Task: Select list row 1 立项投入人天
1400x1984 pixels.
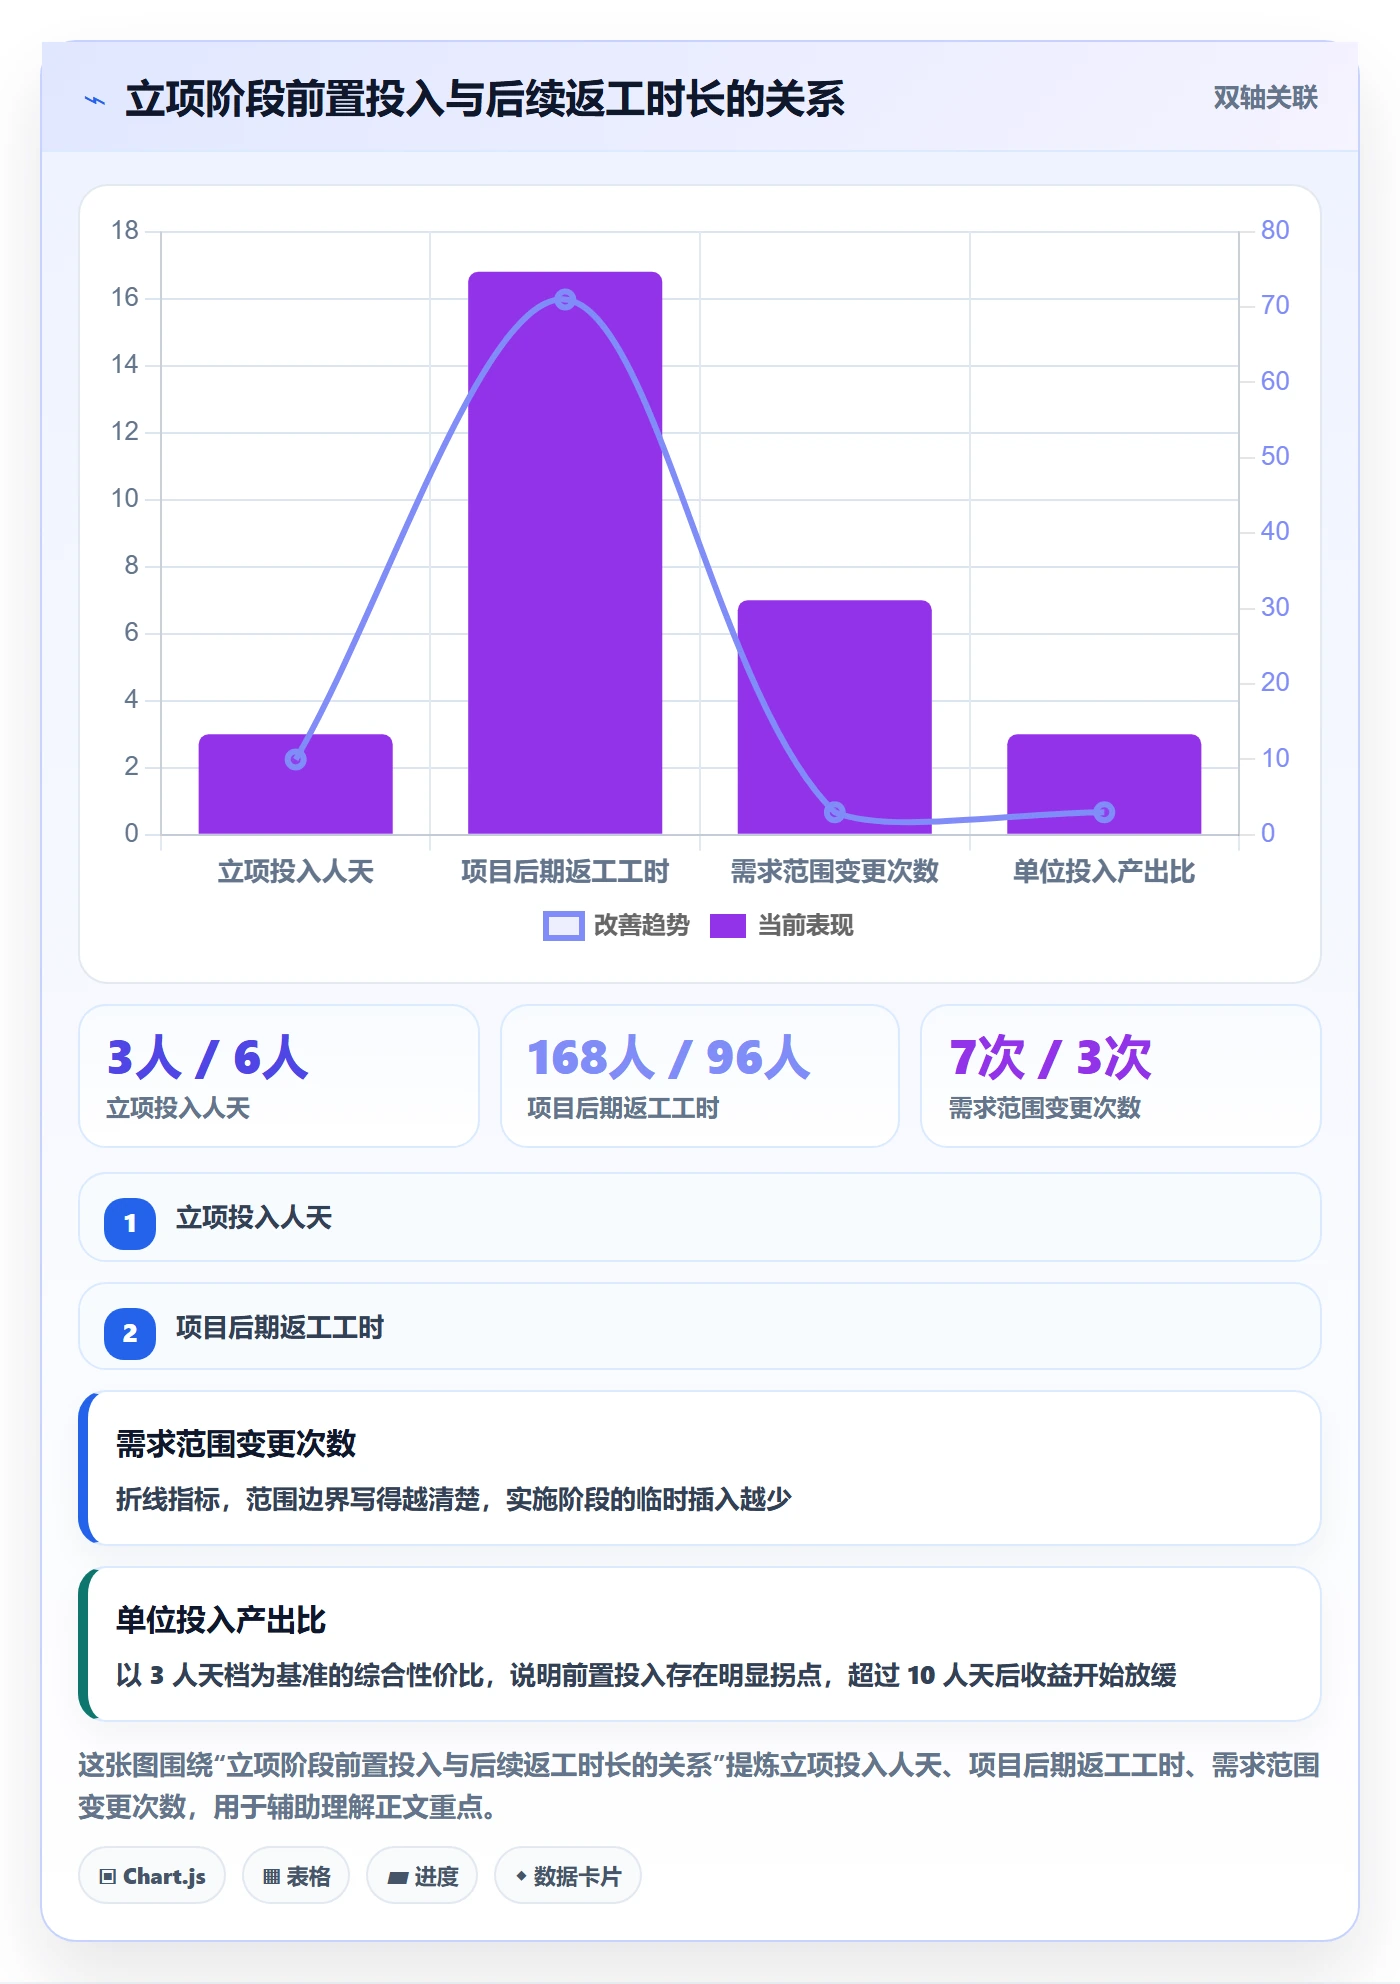Action: pos(700,1217)
